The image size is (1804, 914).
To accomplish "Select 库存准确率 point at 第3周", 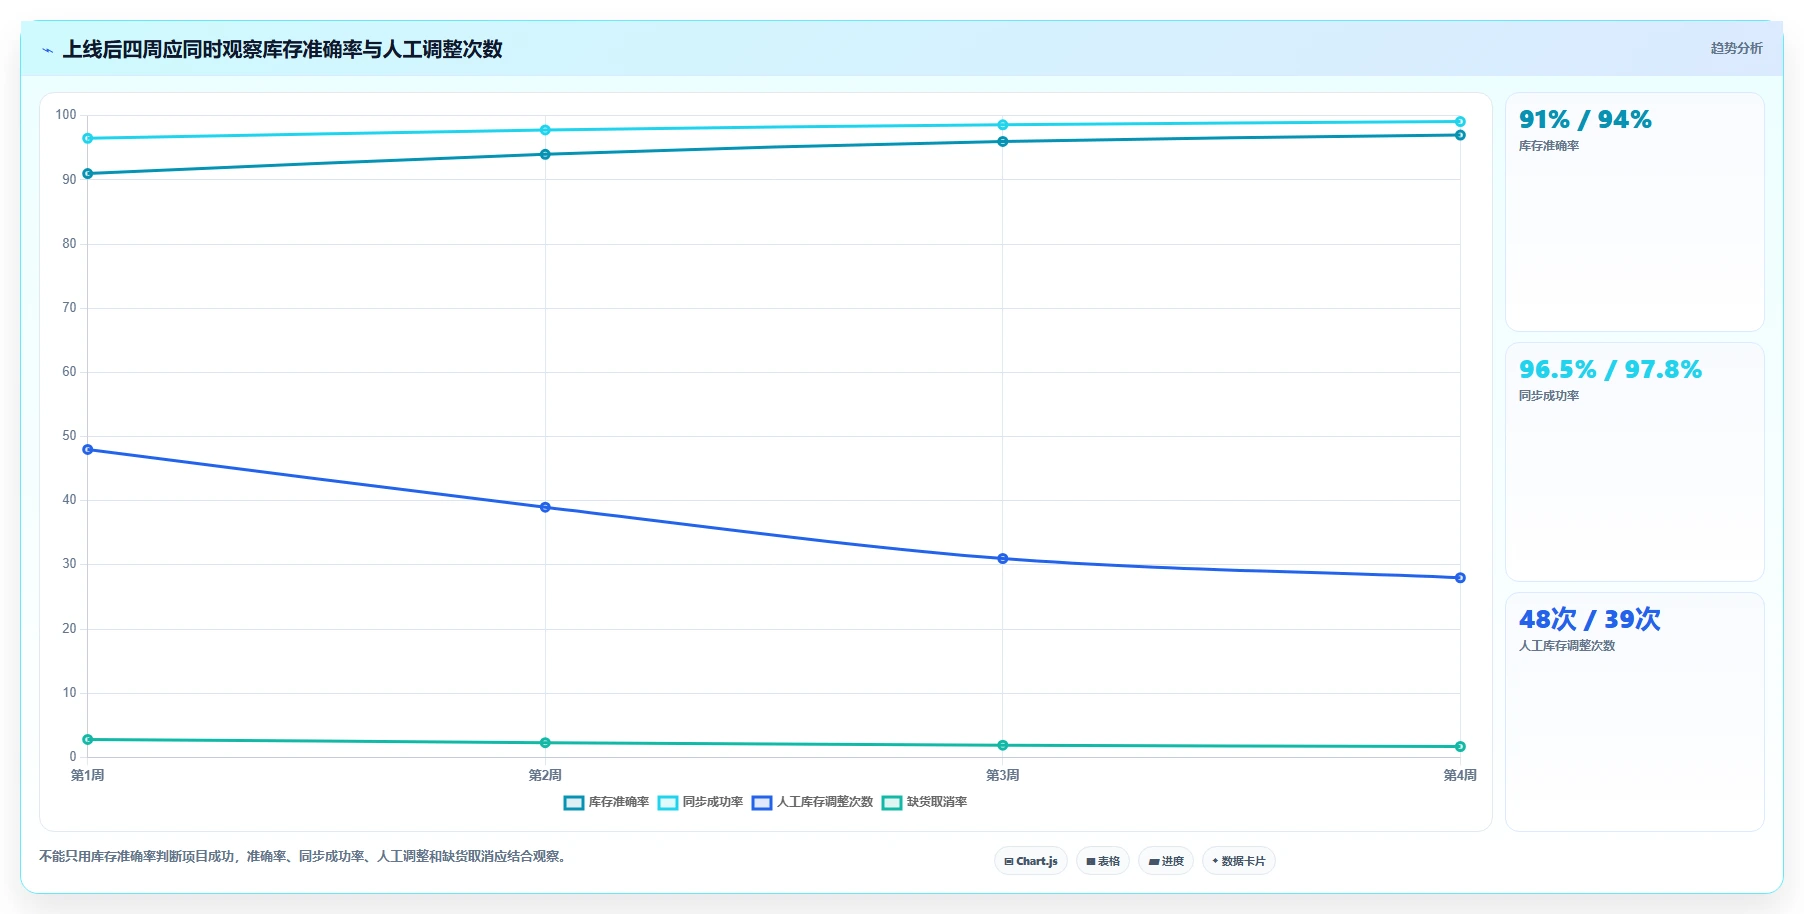I will point(1003,142).
